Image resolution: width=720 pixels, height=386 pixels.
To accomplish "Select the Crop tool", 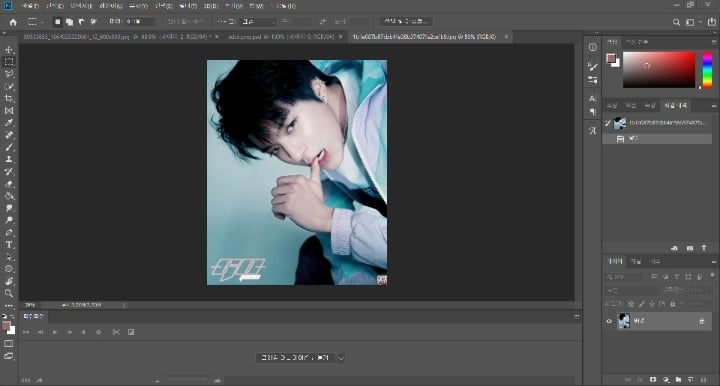I will [x=9, y=98].
